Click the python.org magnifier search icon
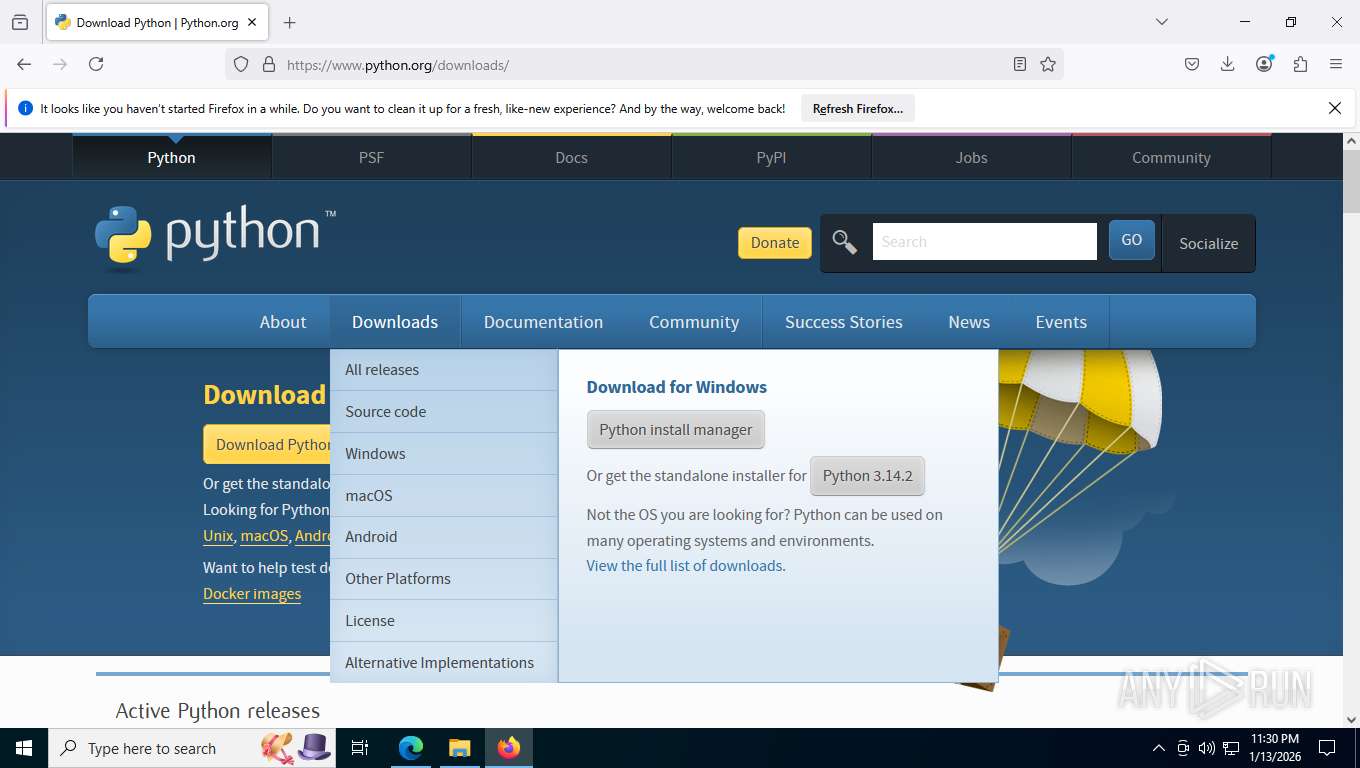 845,242
